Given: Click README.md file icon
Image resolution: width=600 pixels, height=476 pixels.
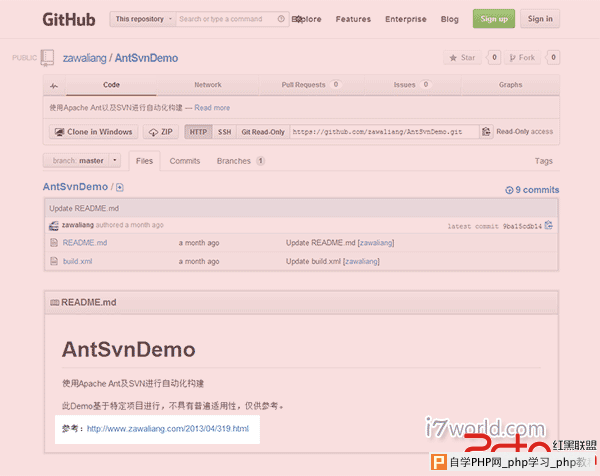Looking at the screenshot, I should point(54,243).
